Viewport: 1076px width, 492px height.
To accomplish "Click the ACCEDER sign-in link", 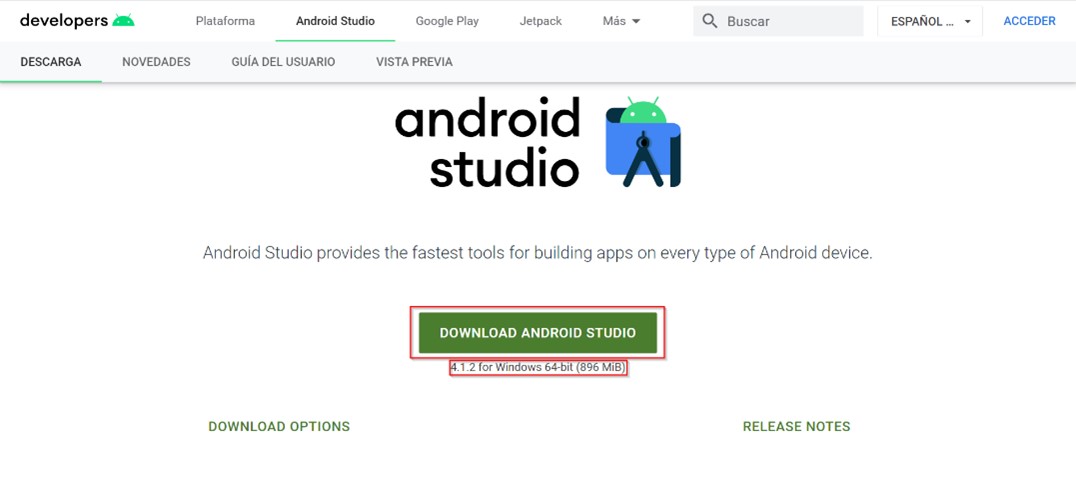I will click(1029, 21).
